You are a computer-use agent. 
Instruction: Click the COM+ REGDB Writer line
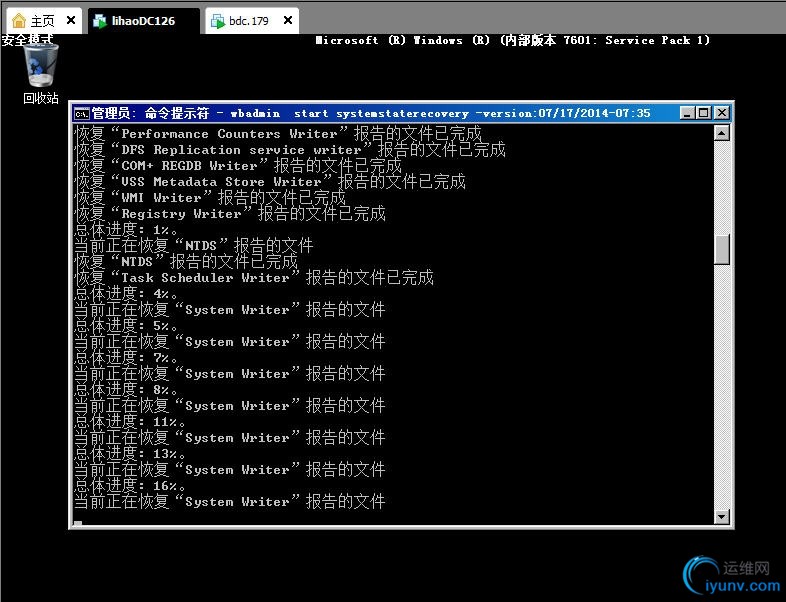tap(238, 166)
